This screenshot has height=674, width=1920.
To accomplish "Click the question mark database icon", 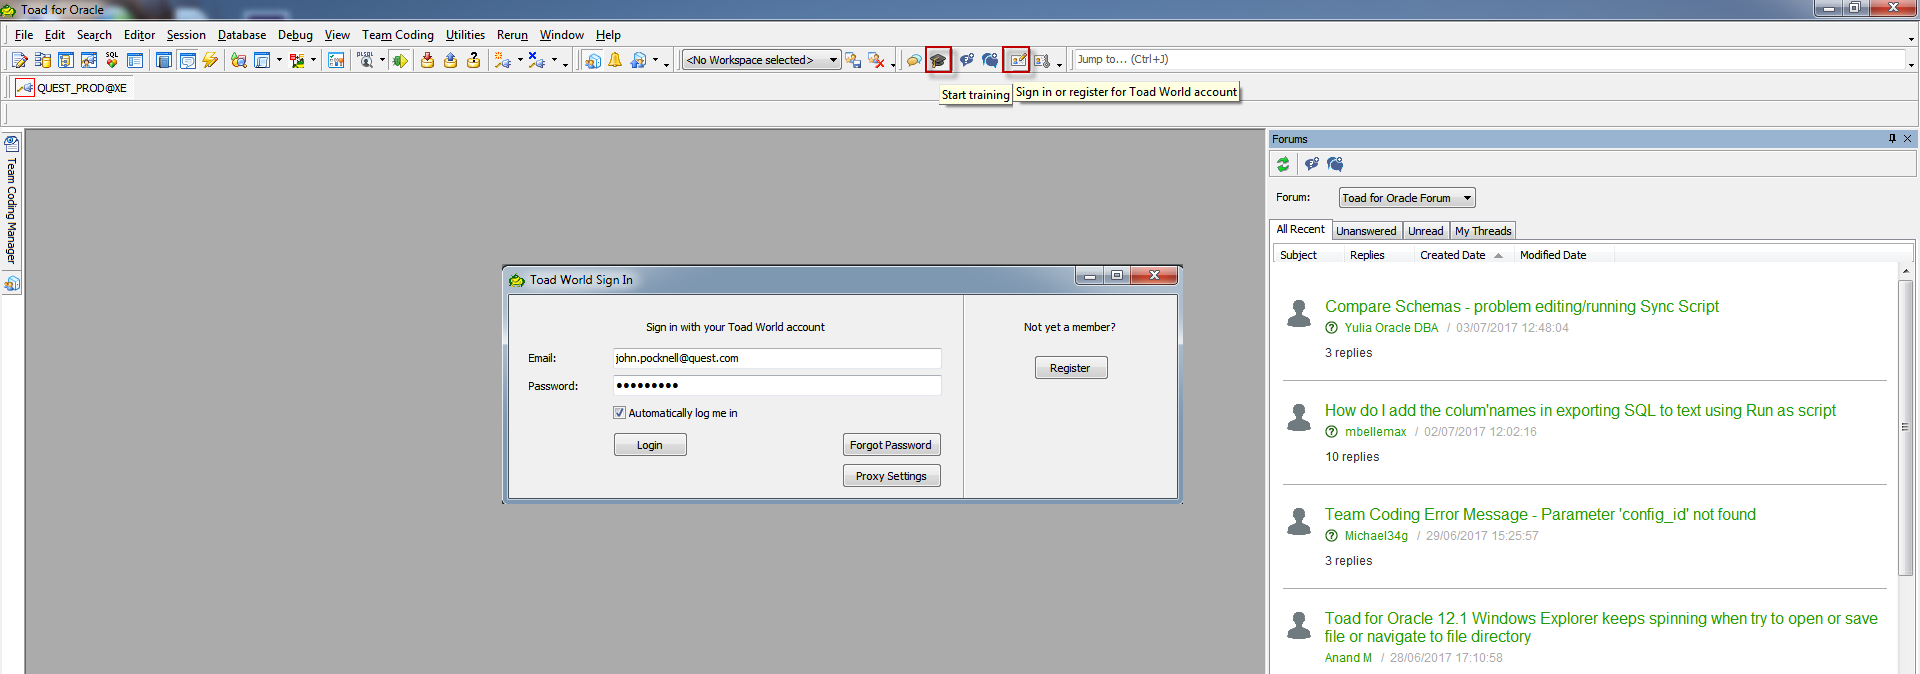I will (x=473, y=60).
